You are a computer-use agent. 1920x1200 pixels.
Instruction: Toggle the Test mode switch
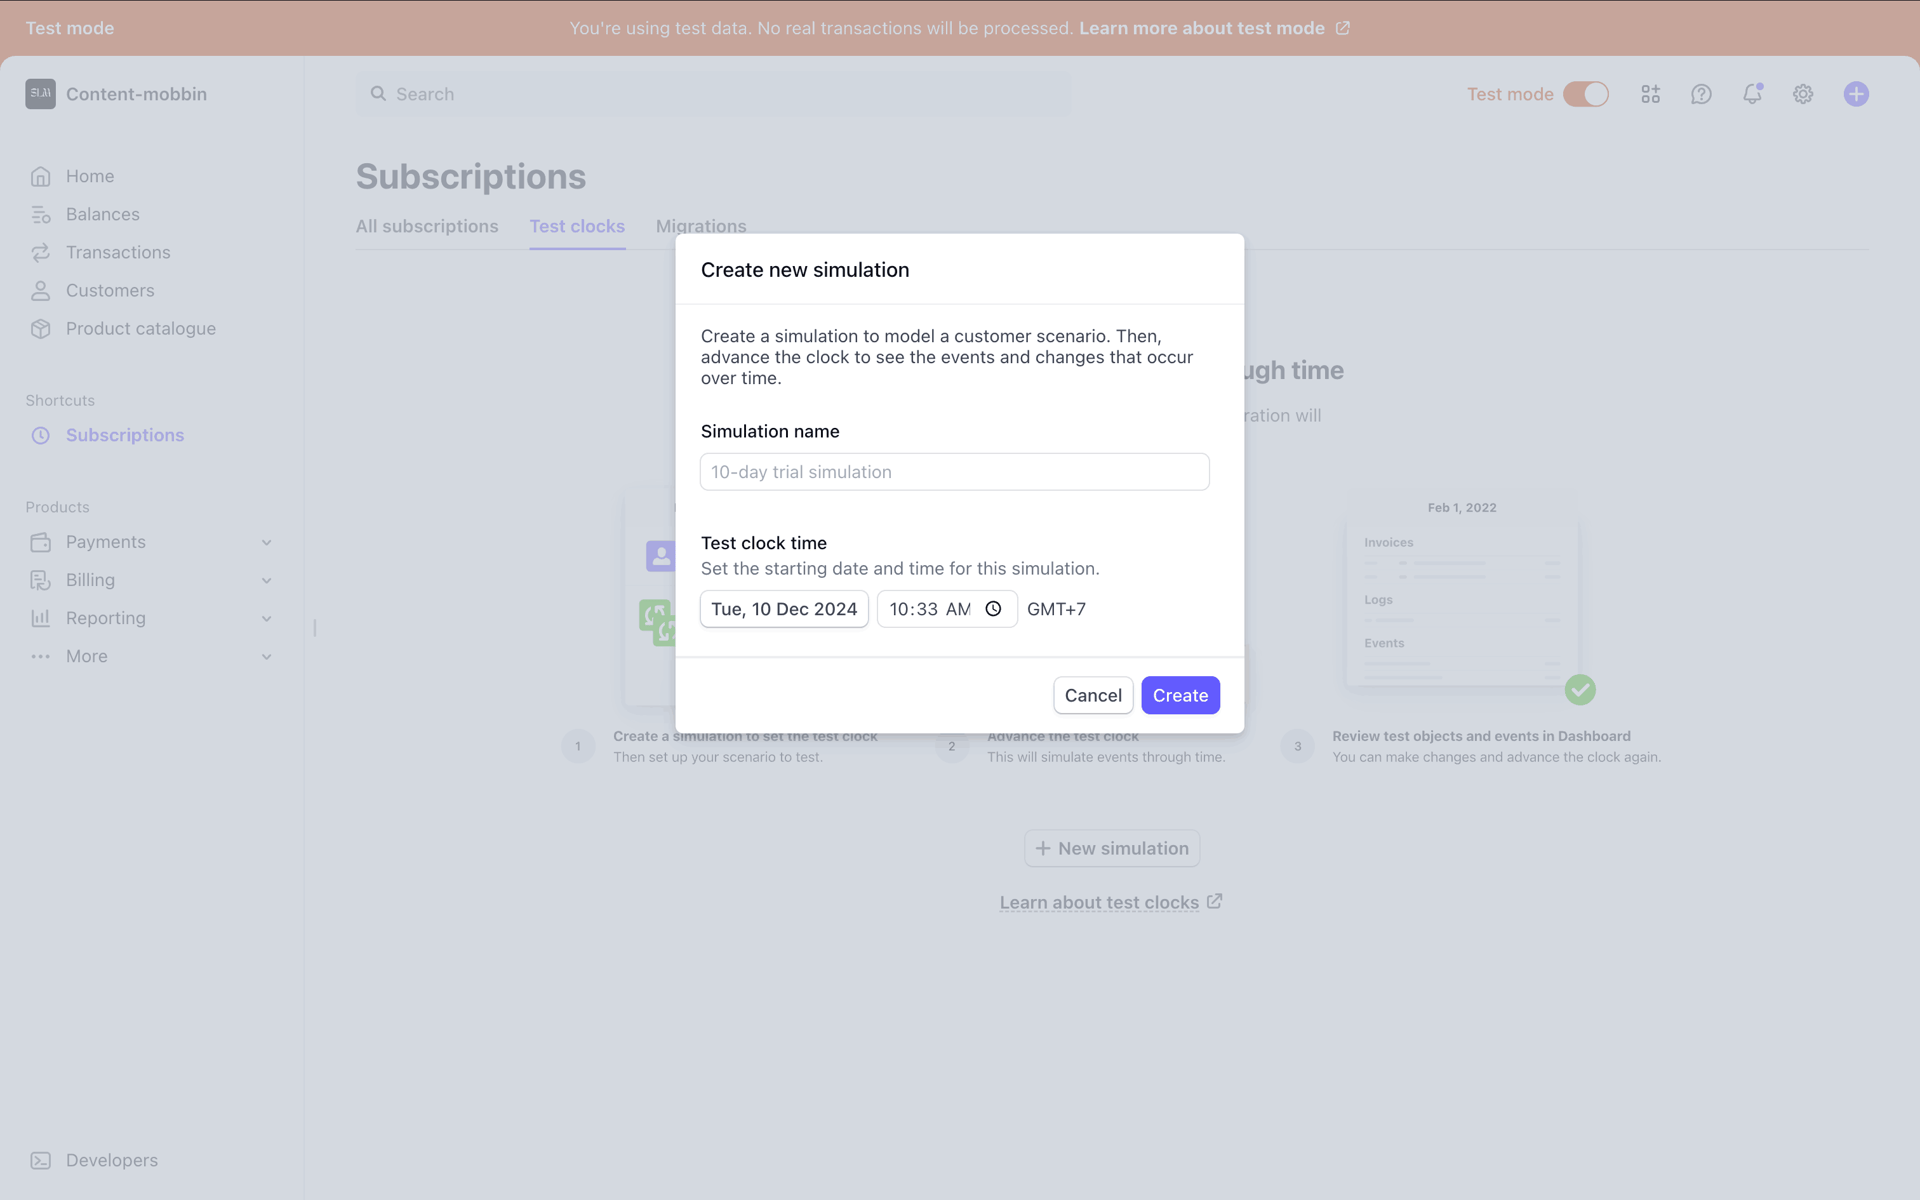click(1586, 94)
